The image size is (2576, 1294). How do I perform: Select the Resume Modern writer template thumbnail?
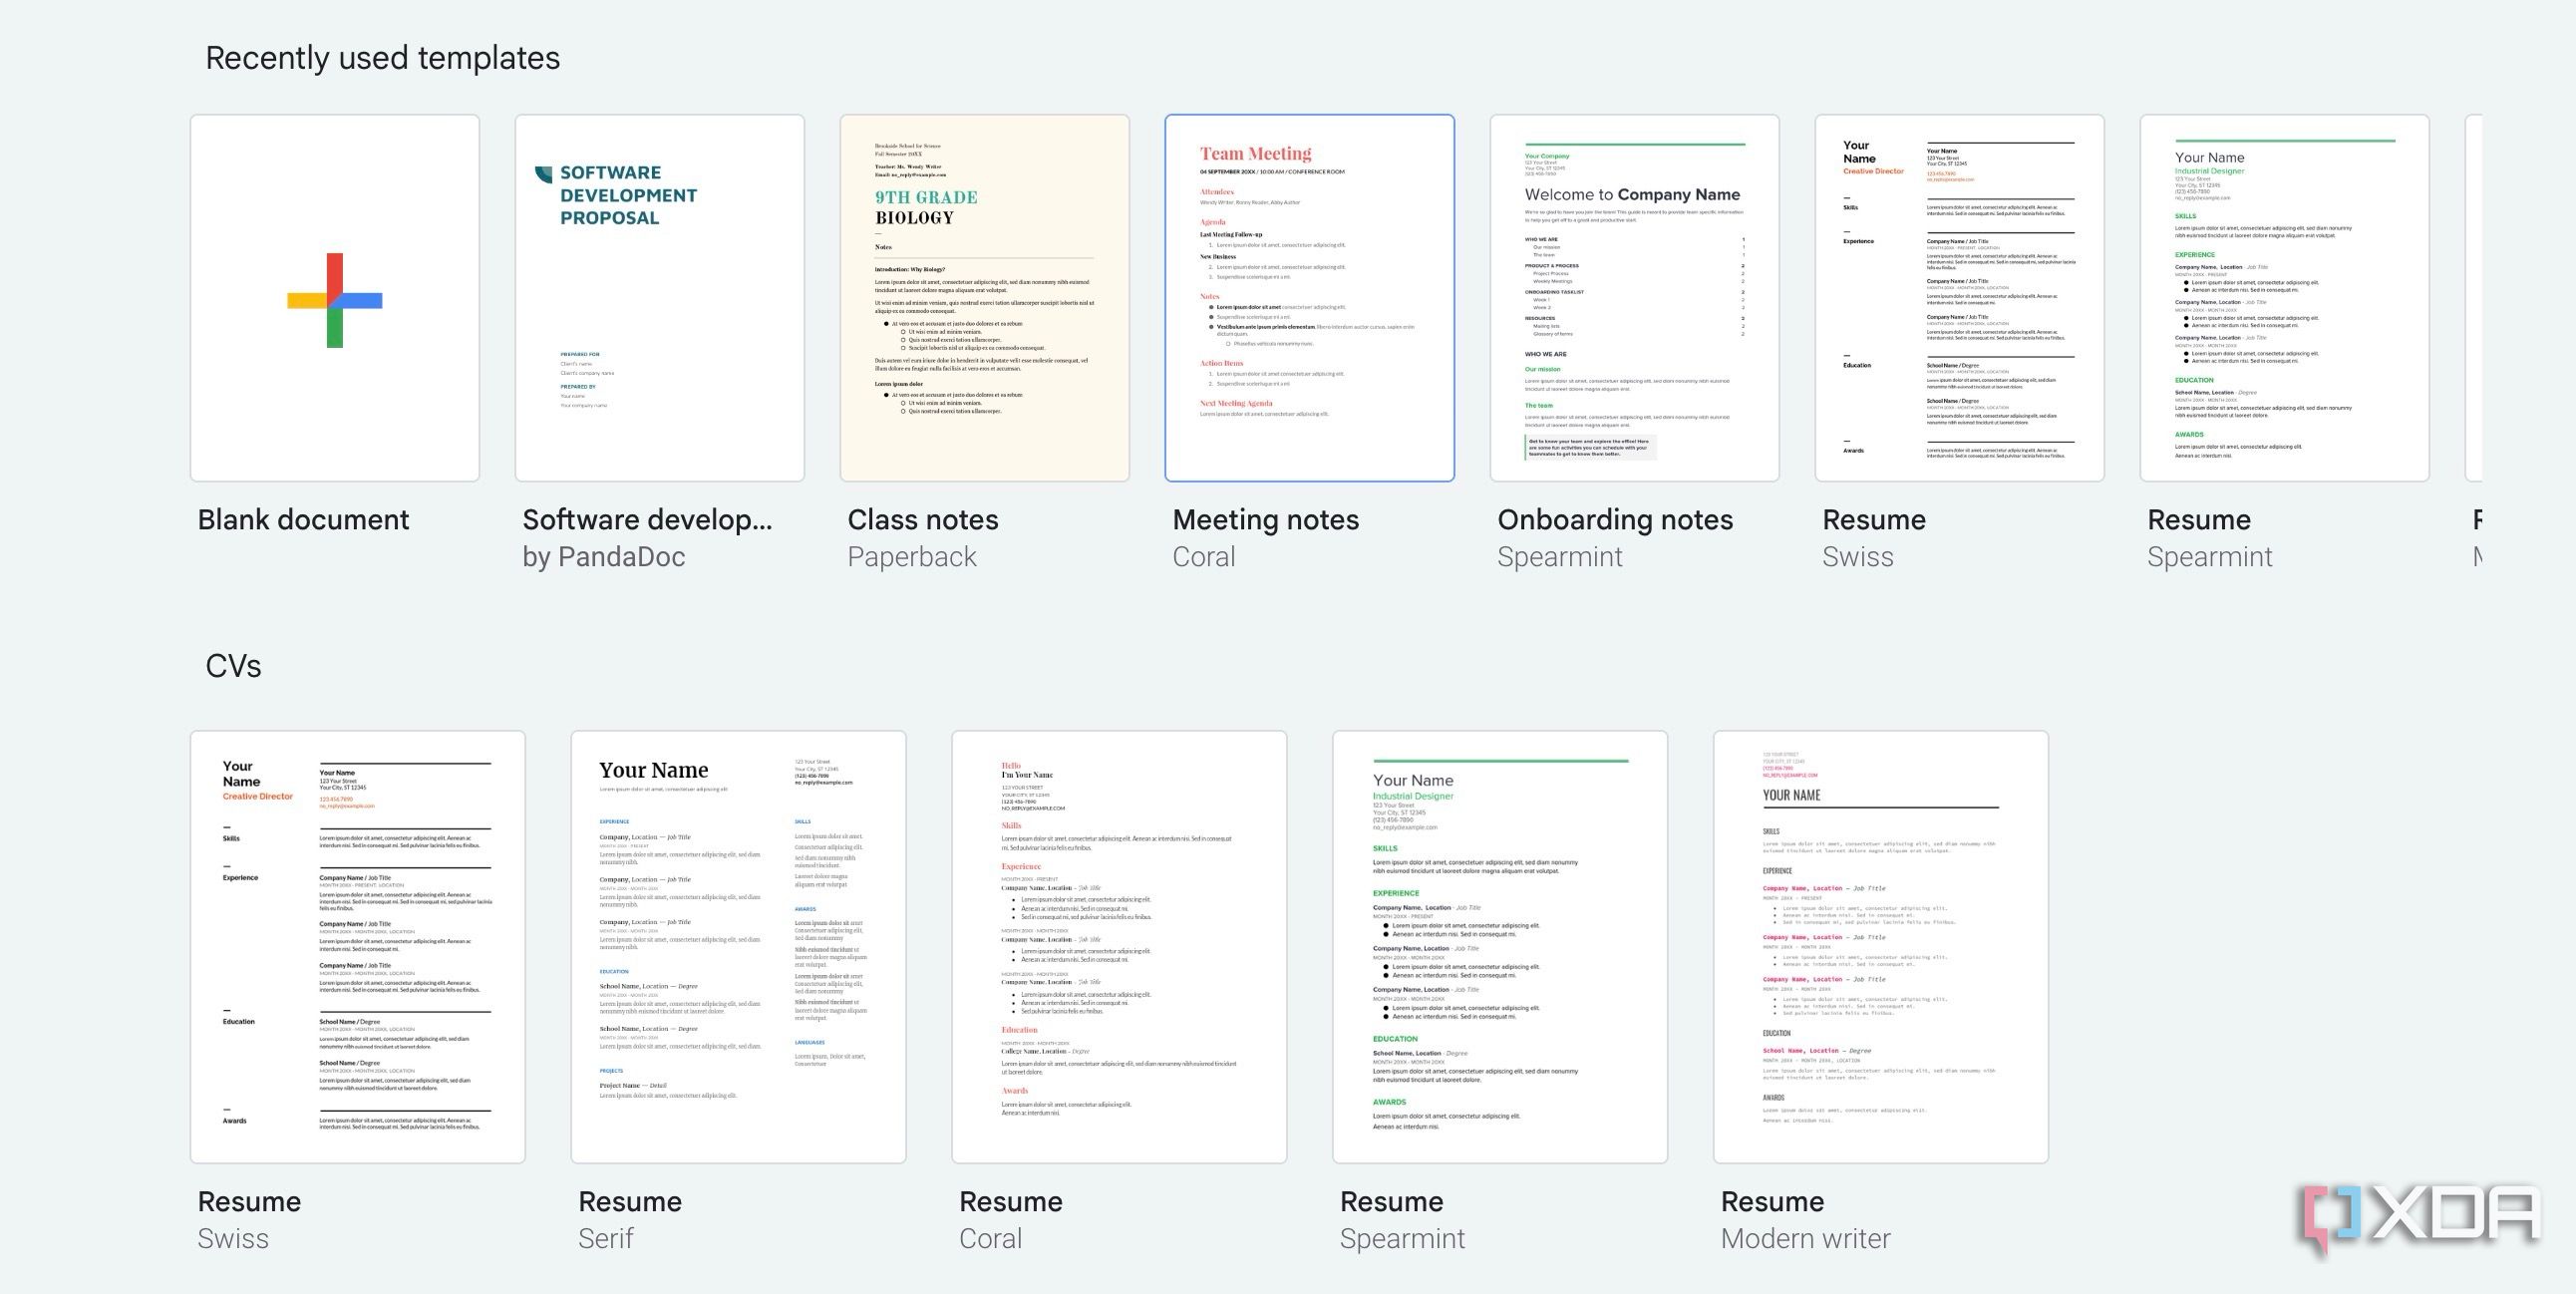(x=1880, y=946)
